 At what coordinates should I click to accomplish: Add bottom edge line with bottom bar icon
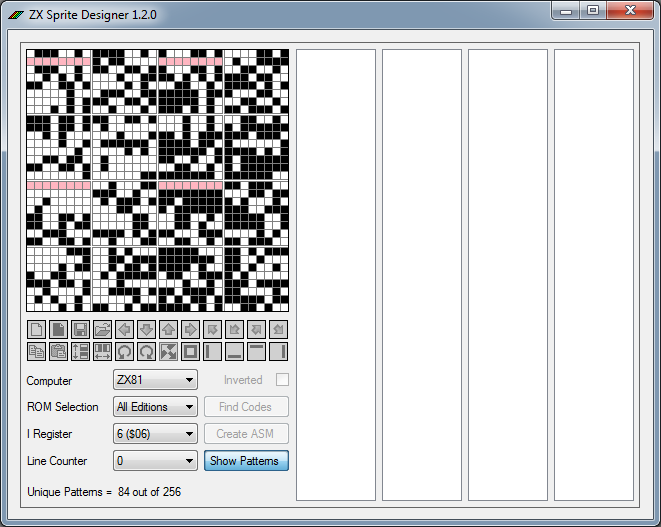[x=234, y=351]
